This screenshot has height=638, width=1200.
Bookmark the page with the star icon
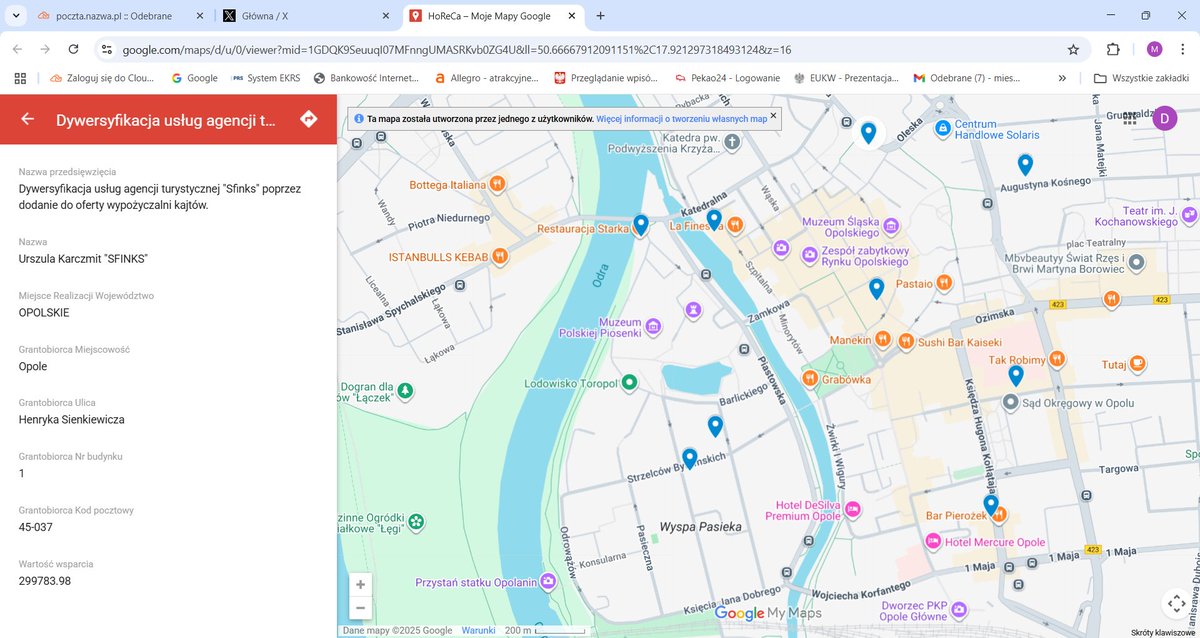coord(1072,49)
